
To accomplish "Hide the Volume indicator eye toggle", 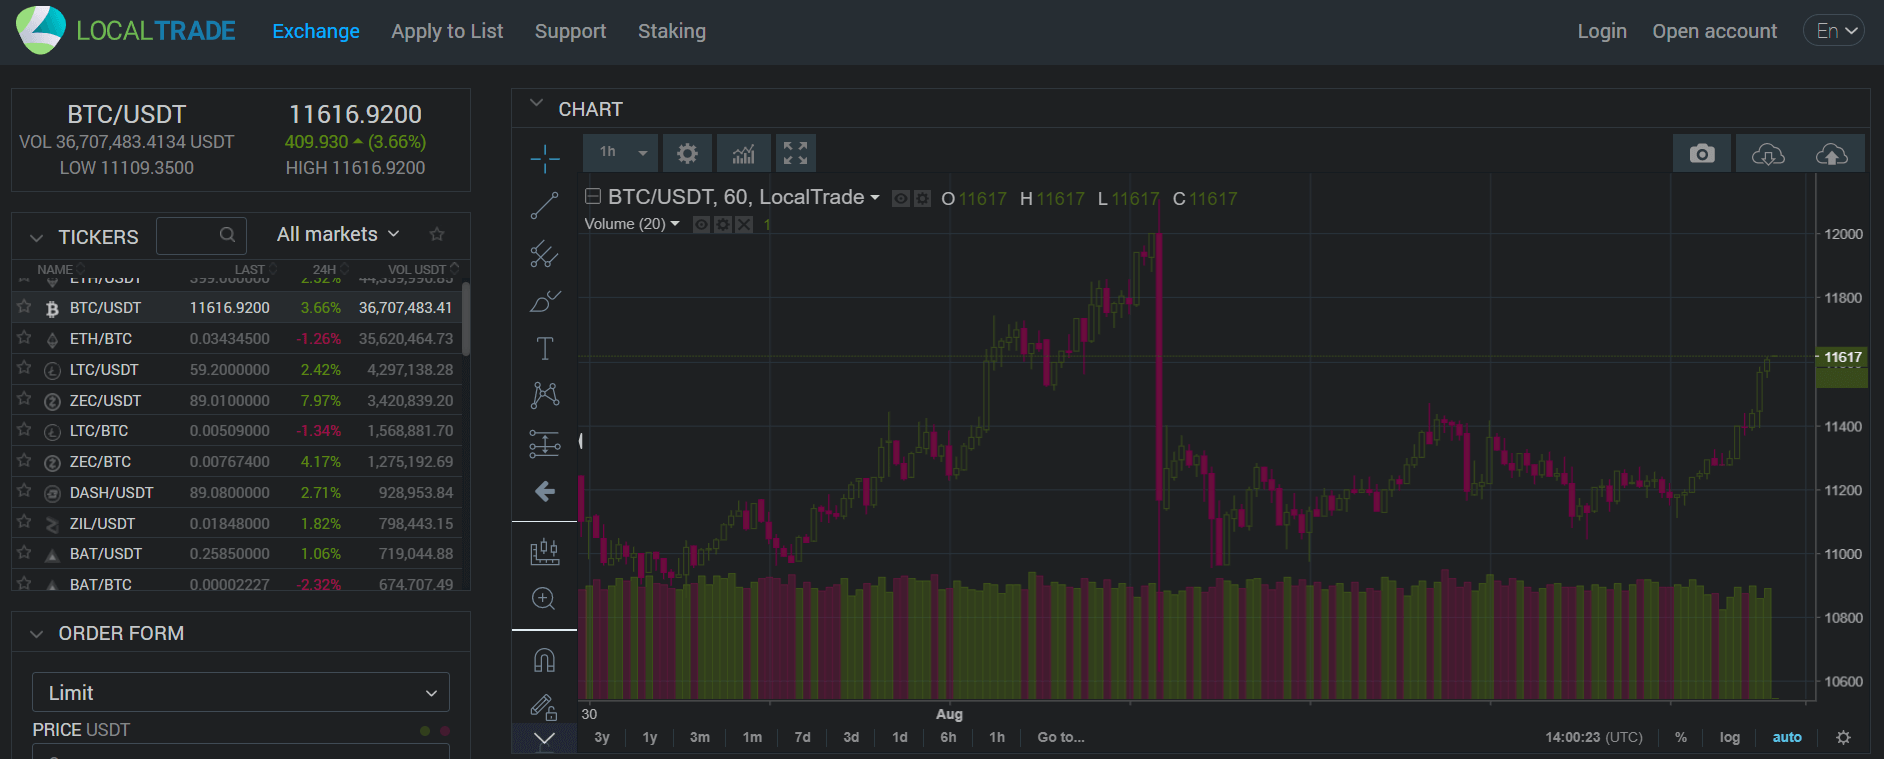I will pyautogui.click(x=702, y=225).
